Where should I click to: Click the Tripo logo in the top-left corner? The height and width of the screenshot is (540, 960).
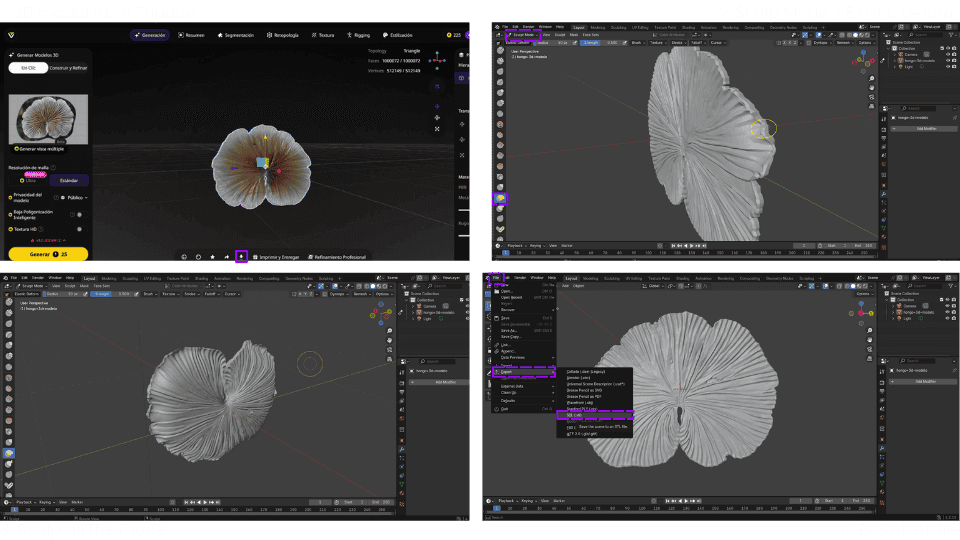coord(10,34)
